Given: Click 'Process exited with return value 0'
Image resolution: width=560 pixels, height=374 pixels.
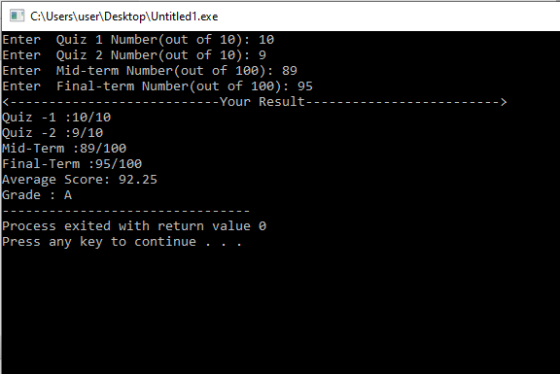Looking at the screenshot, I should pos(134,226).
